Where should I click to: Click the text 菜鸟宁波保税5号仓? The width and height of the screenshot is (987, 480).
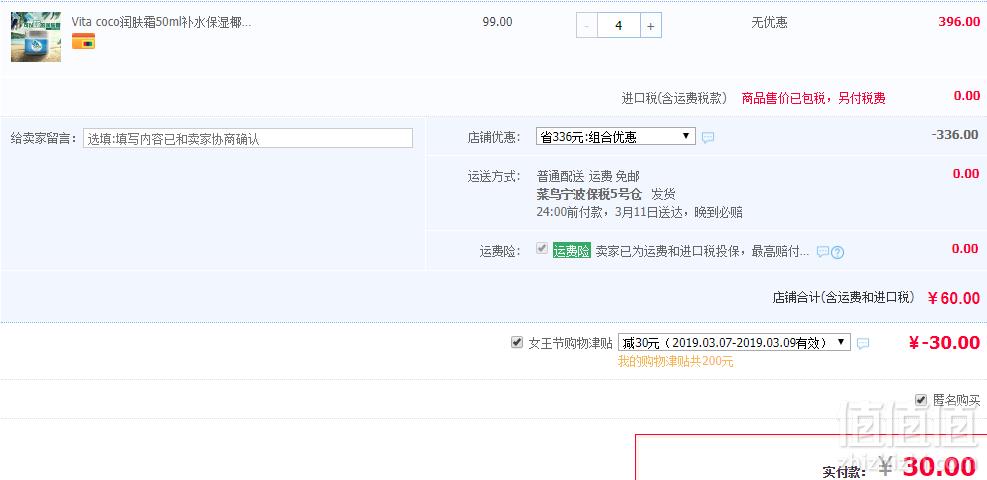pos(589,194)
